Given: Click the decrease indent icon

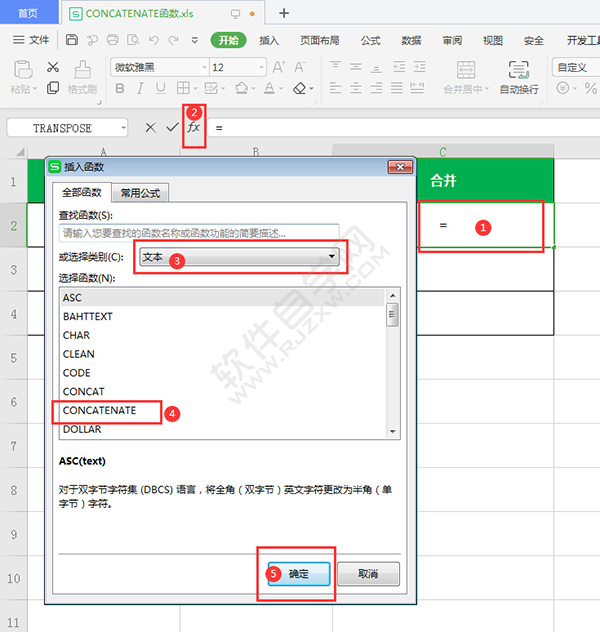Looking at the screenshot, I should (x=399, y=67).
